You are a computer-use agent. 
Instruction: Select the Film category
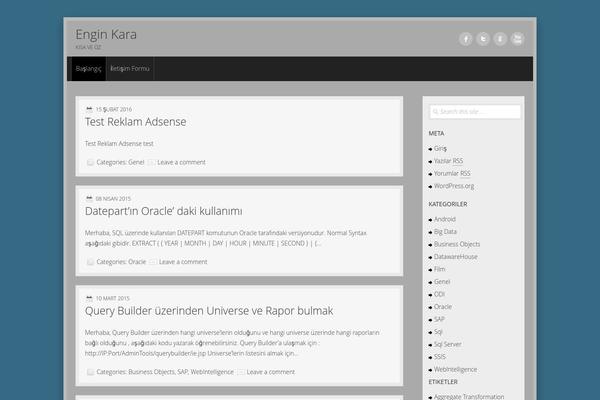(439, 269)
